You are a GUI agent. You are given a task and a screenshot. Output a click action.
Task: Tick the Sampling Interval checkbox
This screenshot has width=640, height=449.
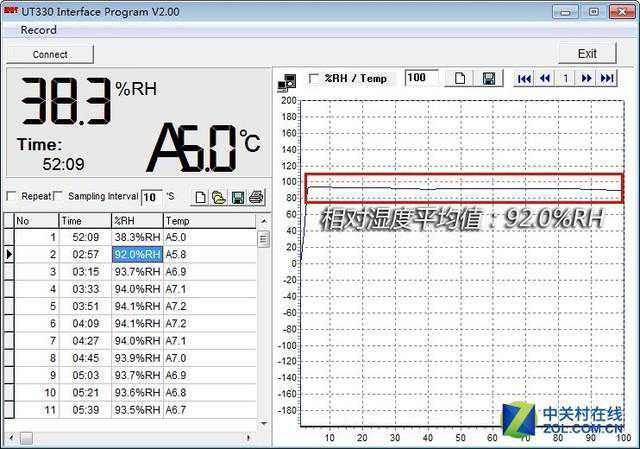click(x=59, y=196)
